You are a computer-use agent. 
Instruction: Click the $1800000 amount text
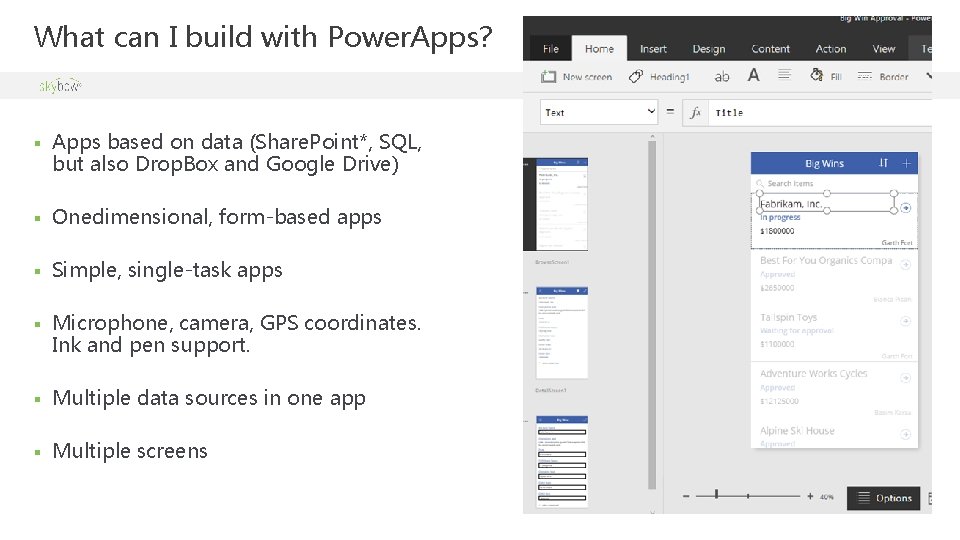[x=777, y=231]
